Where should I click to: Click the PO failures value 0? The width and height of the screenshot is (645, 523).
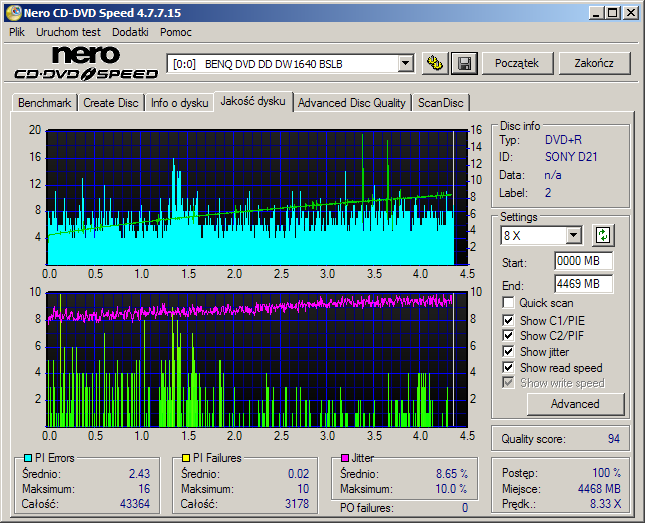tap(465, 508)
